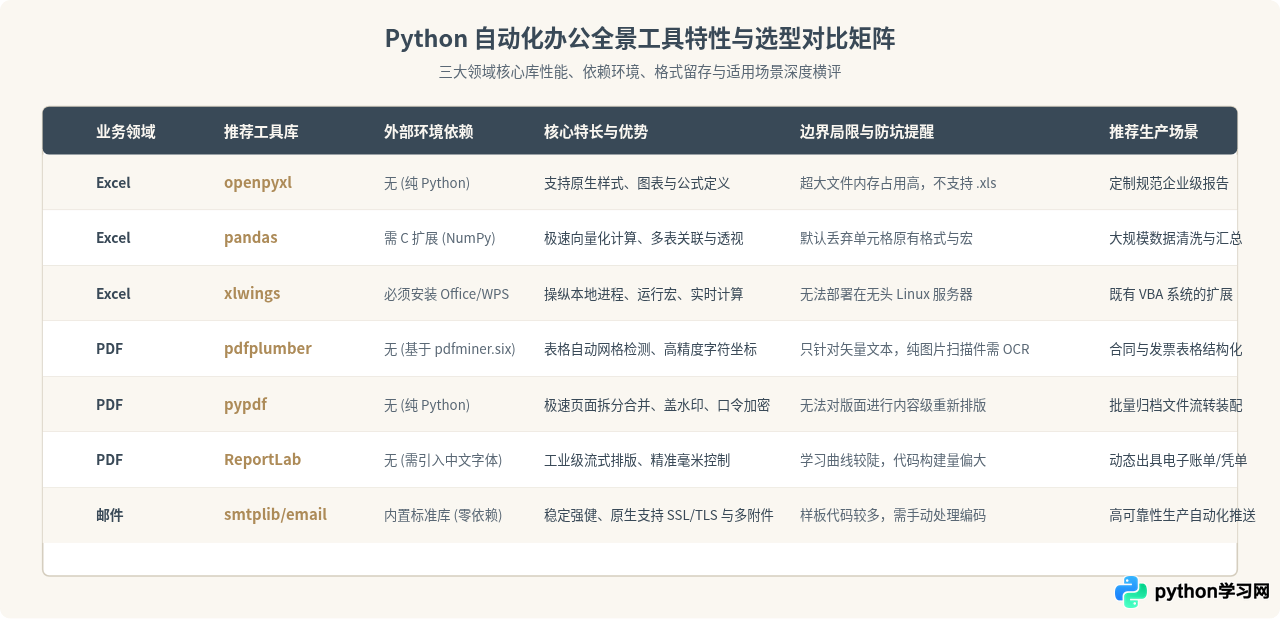1280x619 pixels.
Task: Select the 'xlwings' library name
Action: click(x=252, y=294)
